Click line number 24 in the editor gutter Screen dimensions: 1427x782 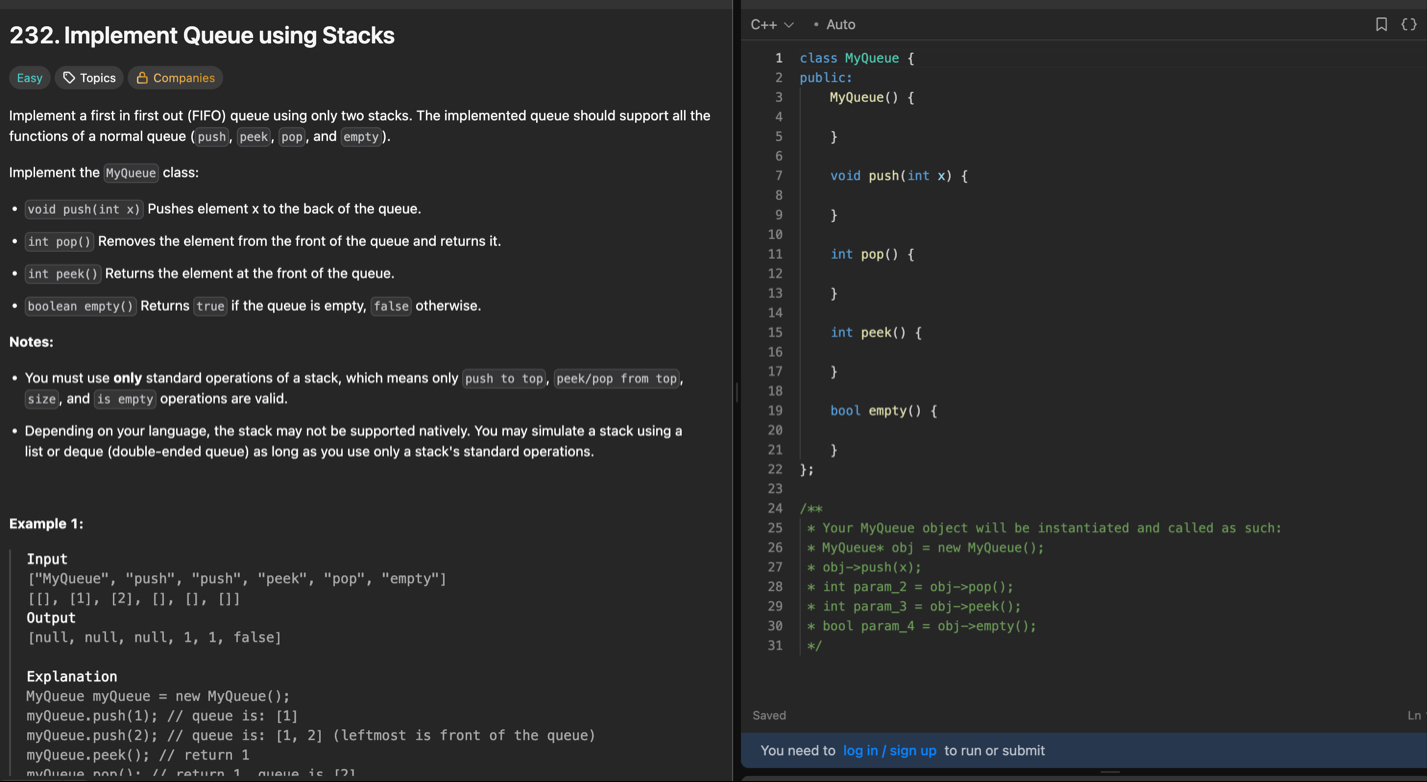[x=775, y=508]
